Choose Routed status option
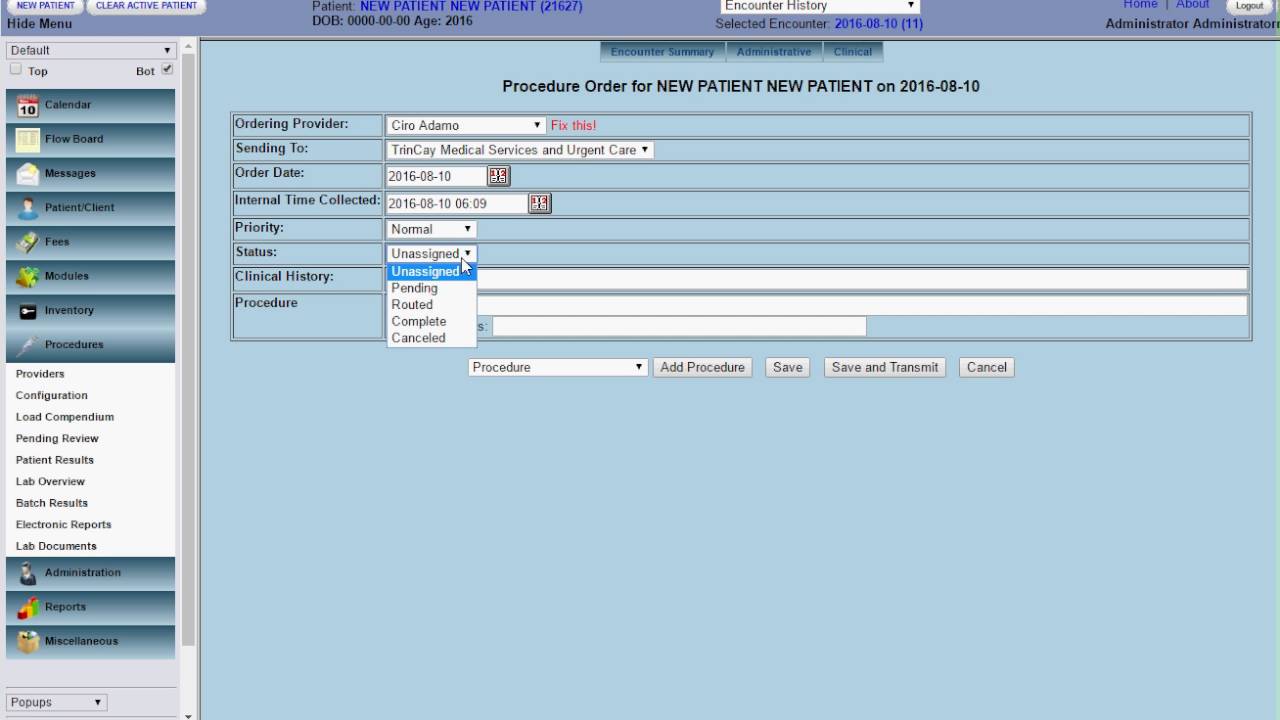This screenshot has height=720, width=1280. point(431,305)
